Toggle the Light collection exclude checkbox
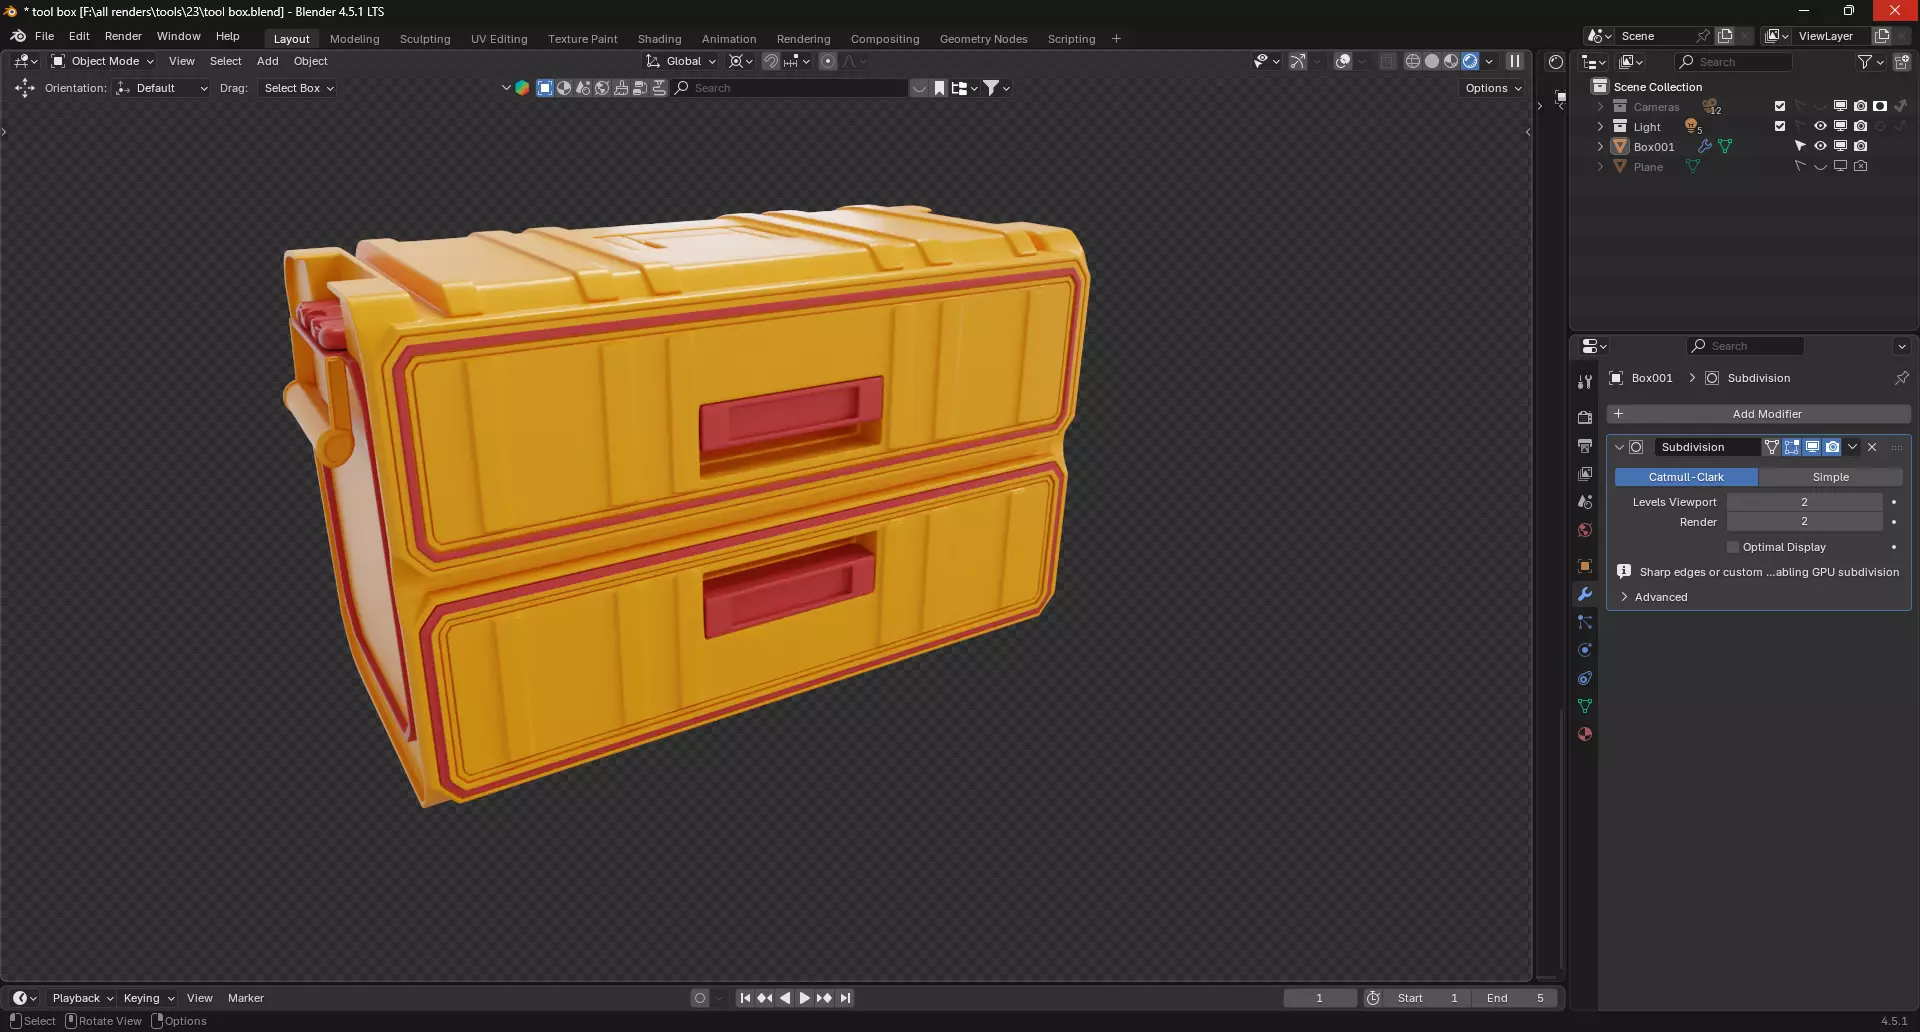The height and width of the screenshot is (1032, 1920). (1780, 126)
